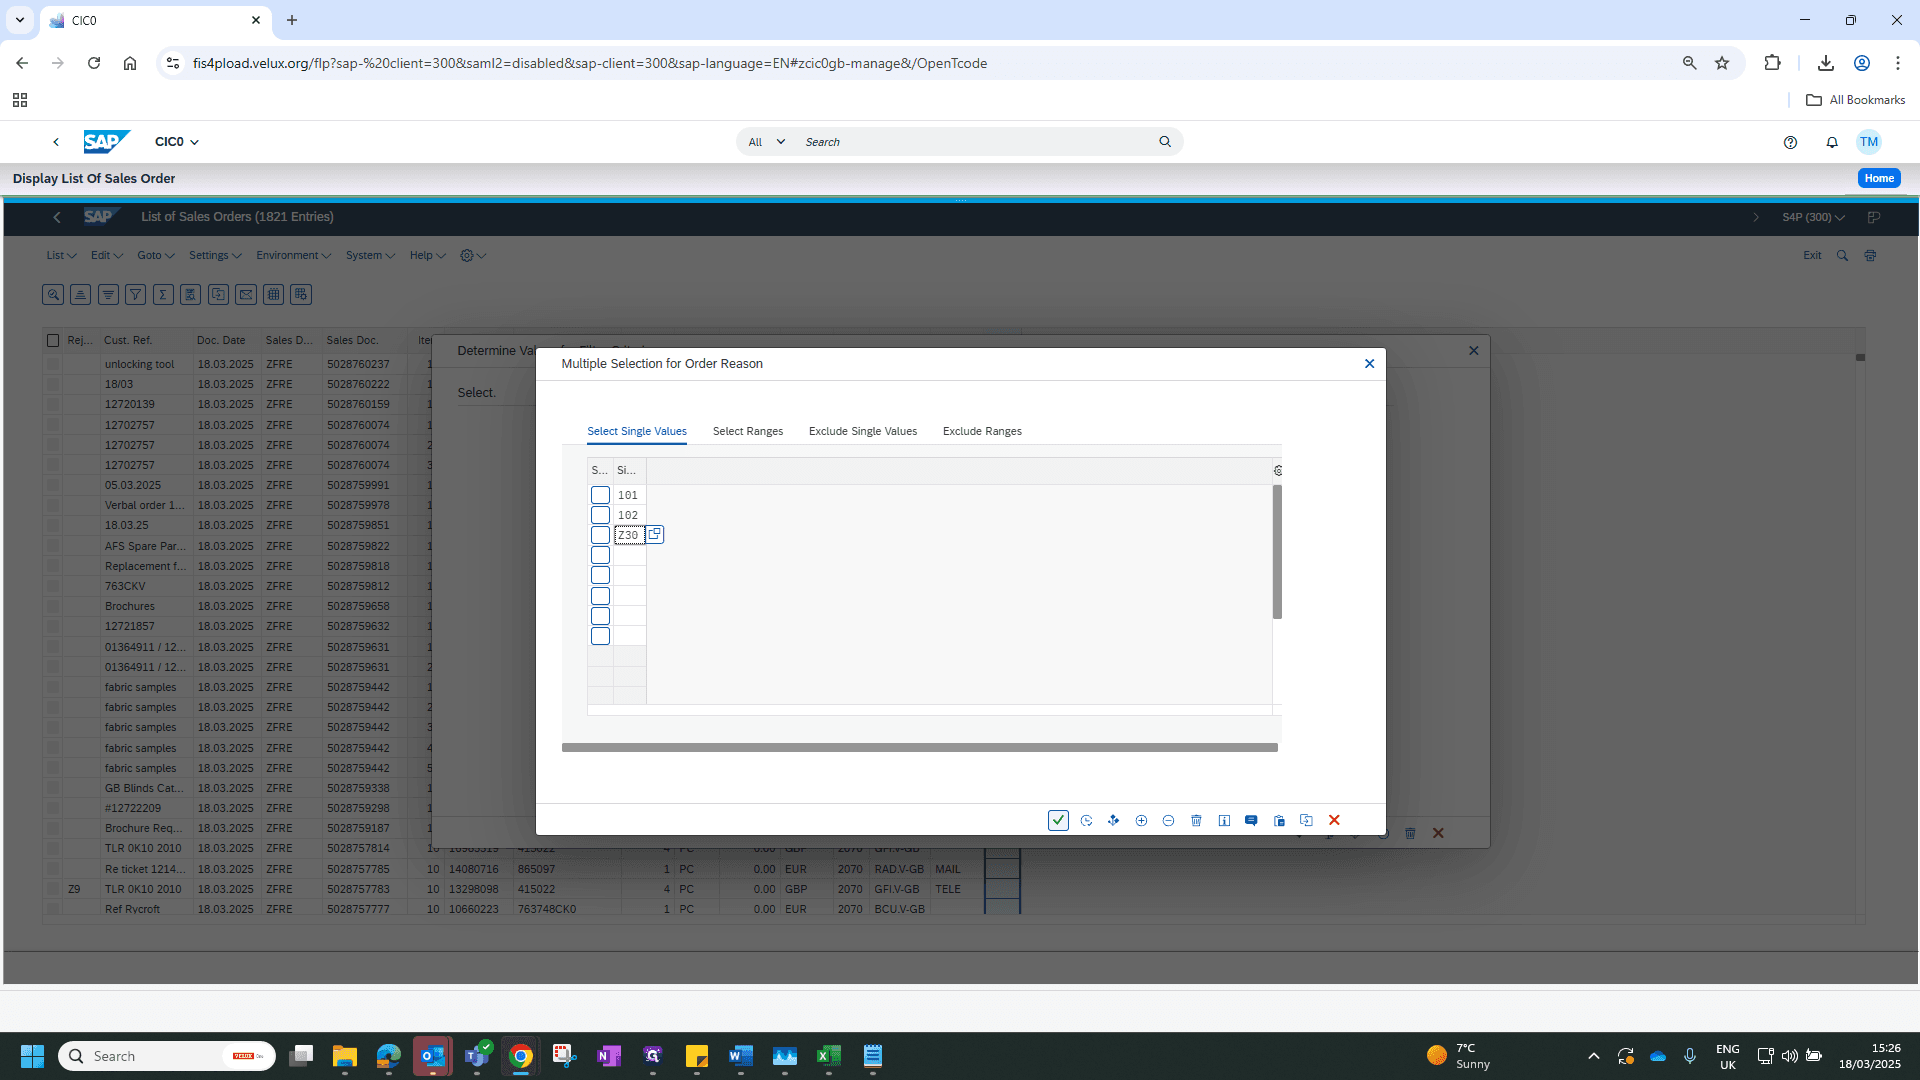Click the Z30 single value input field

pyautogui.click(x=629, y=535)
